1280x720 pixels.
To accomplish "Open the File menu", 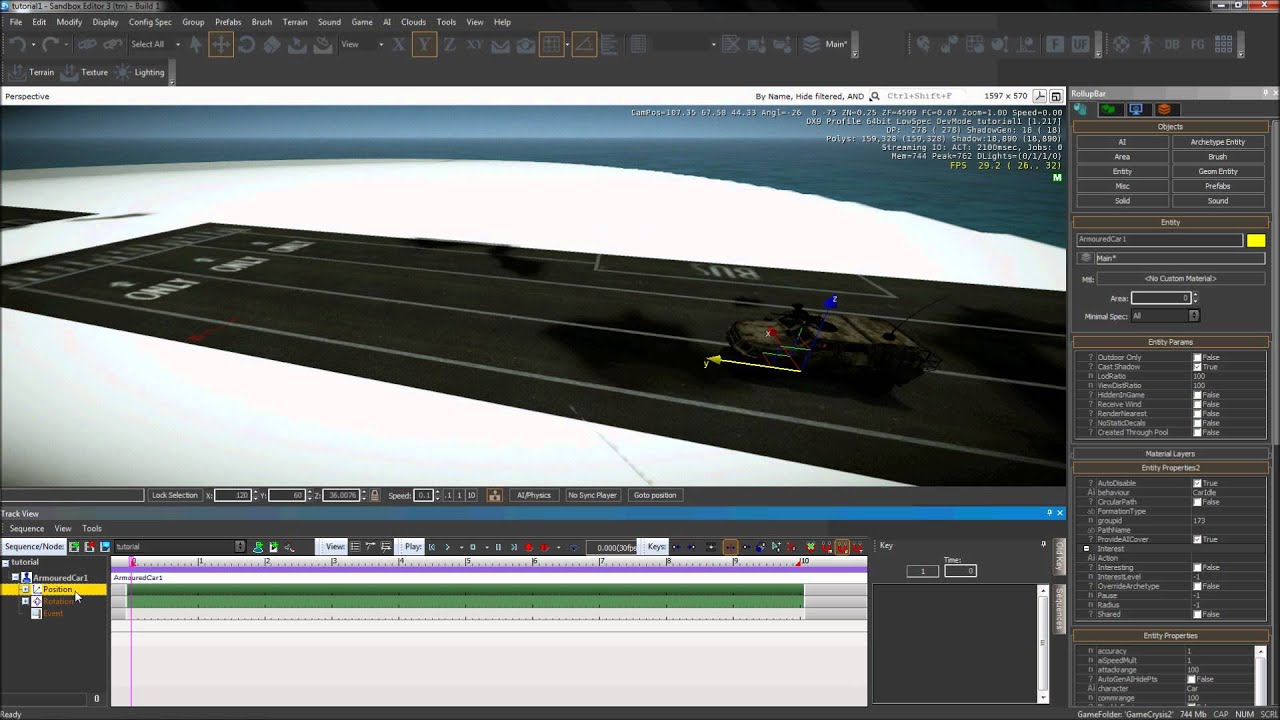I will tap(16, 22).
